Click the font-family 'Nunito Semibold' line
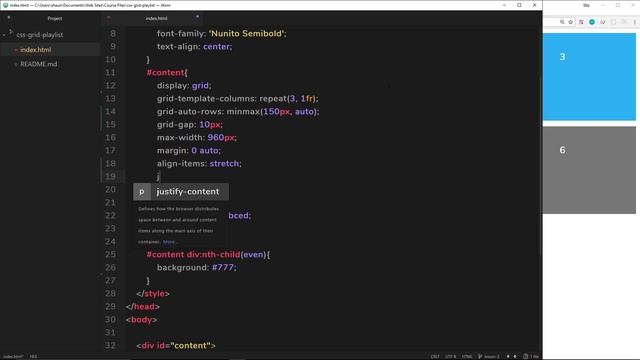Viewport: 640px width, 360px height. (222, 33)
